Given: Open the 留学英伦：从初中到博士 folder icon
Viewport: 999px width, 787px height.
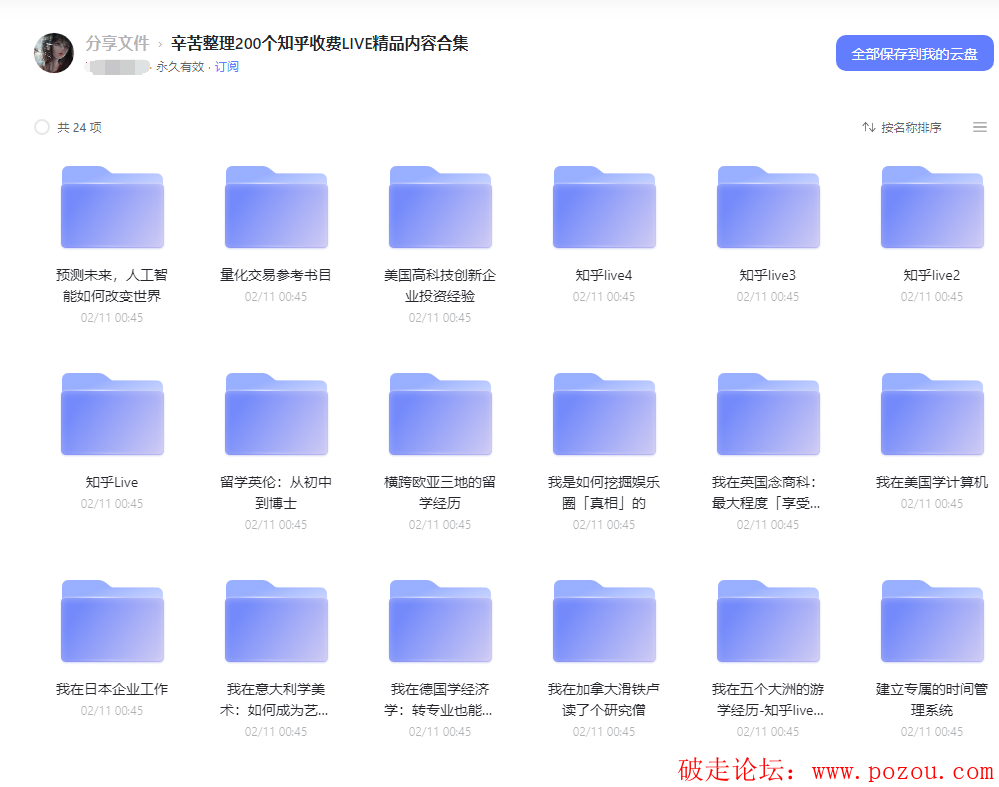Looking at the screenshot, I should pos(277,414).
